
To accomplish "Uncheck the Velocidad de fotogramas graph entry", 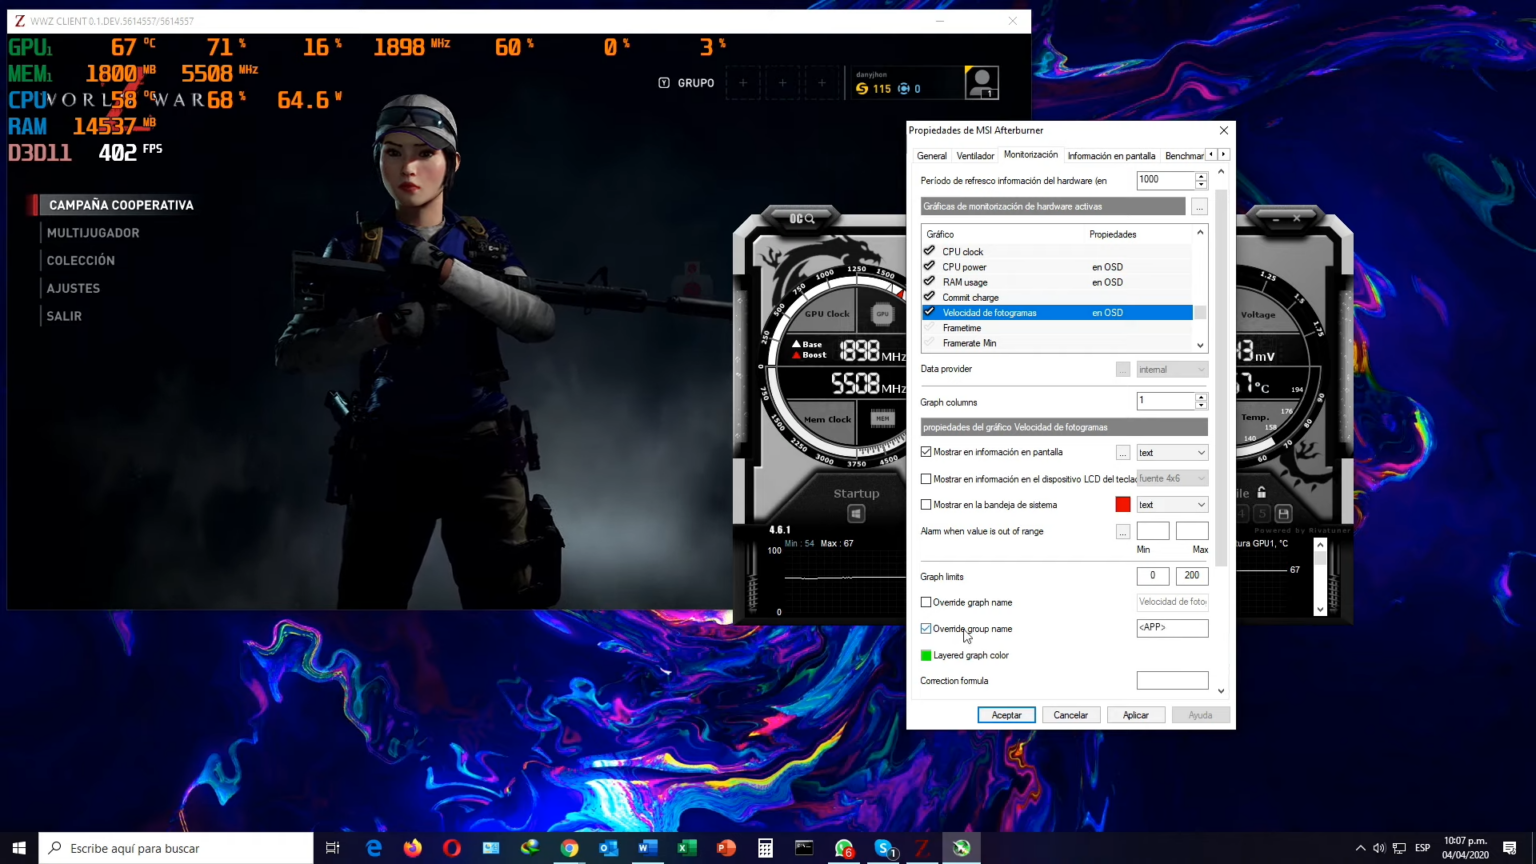I will [x=929, y=312].
